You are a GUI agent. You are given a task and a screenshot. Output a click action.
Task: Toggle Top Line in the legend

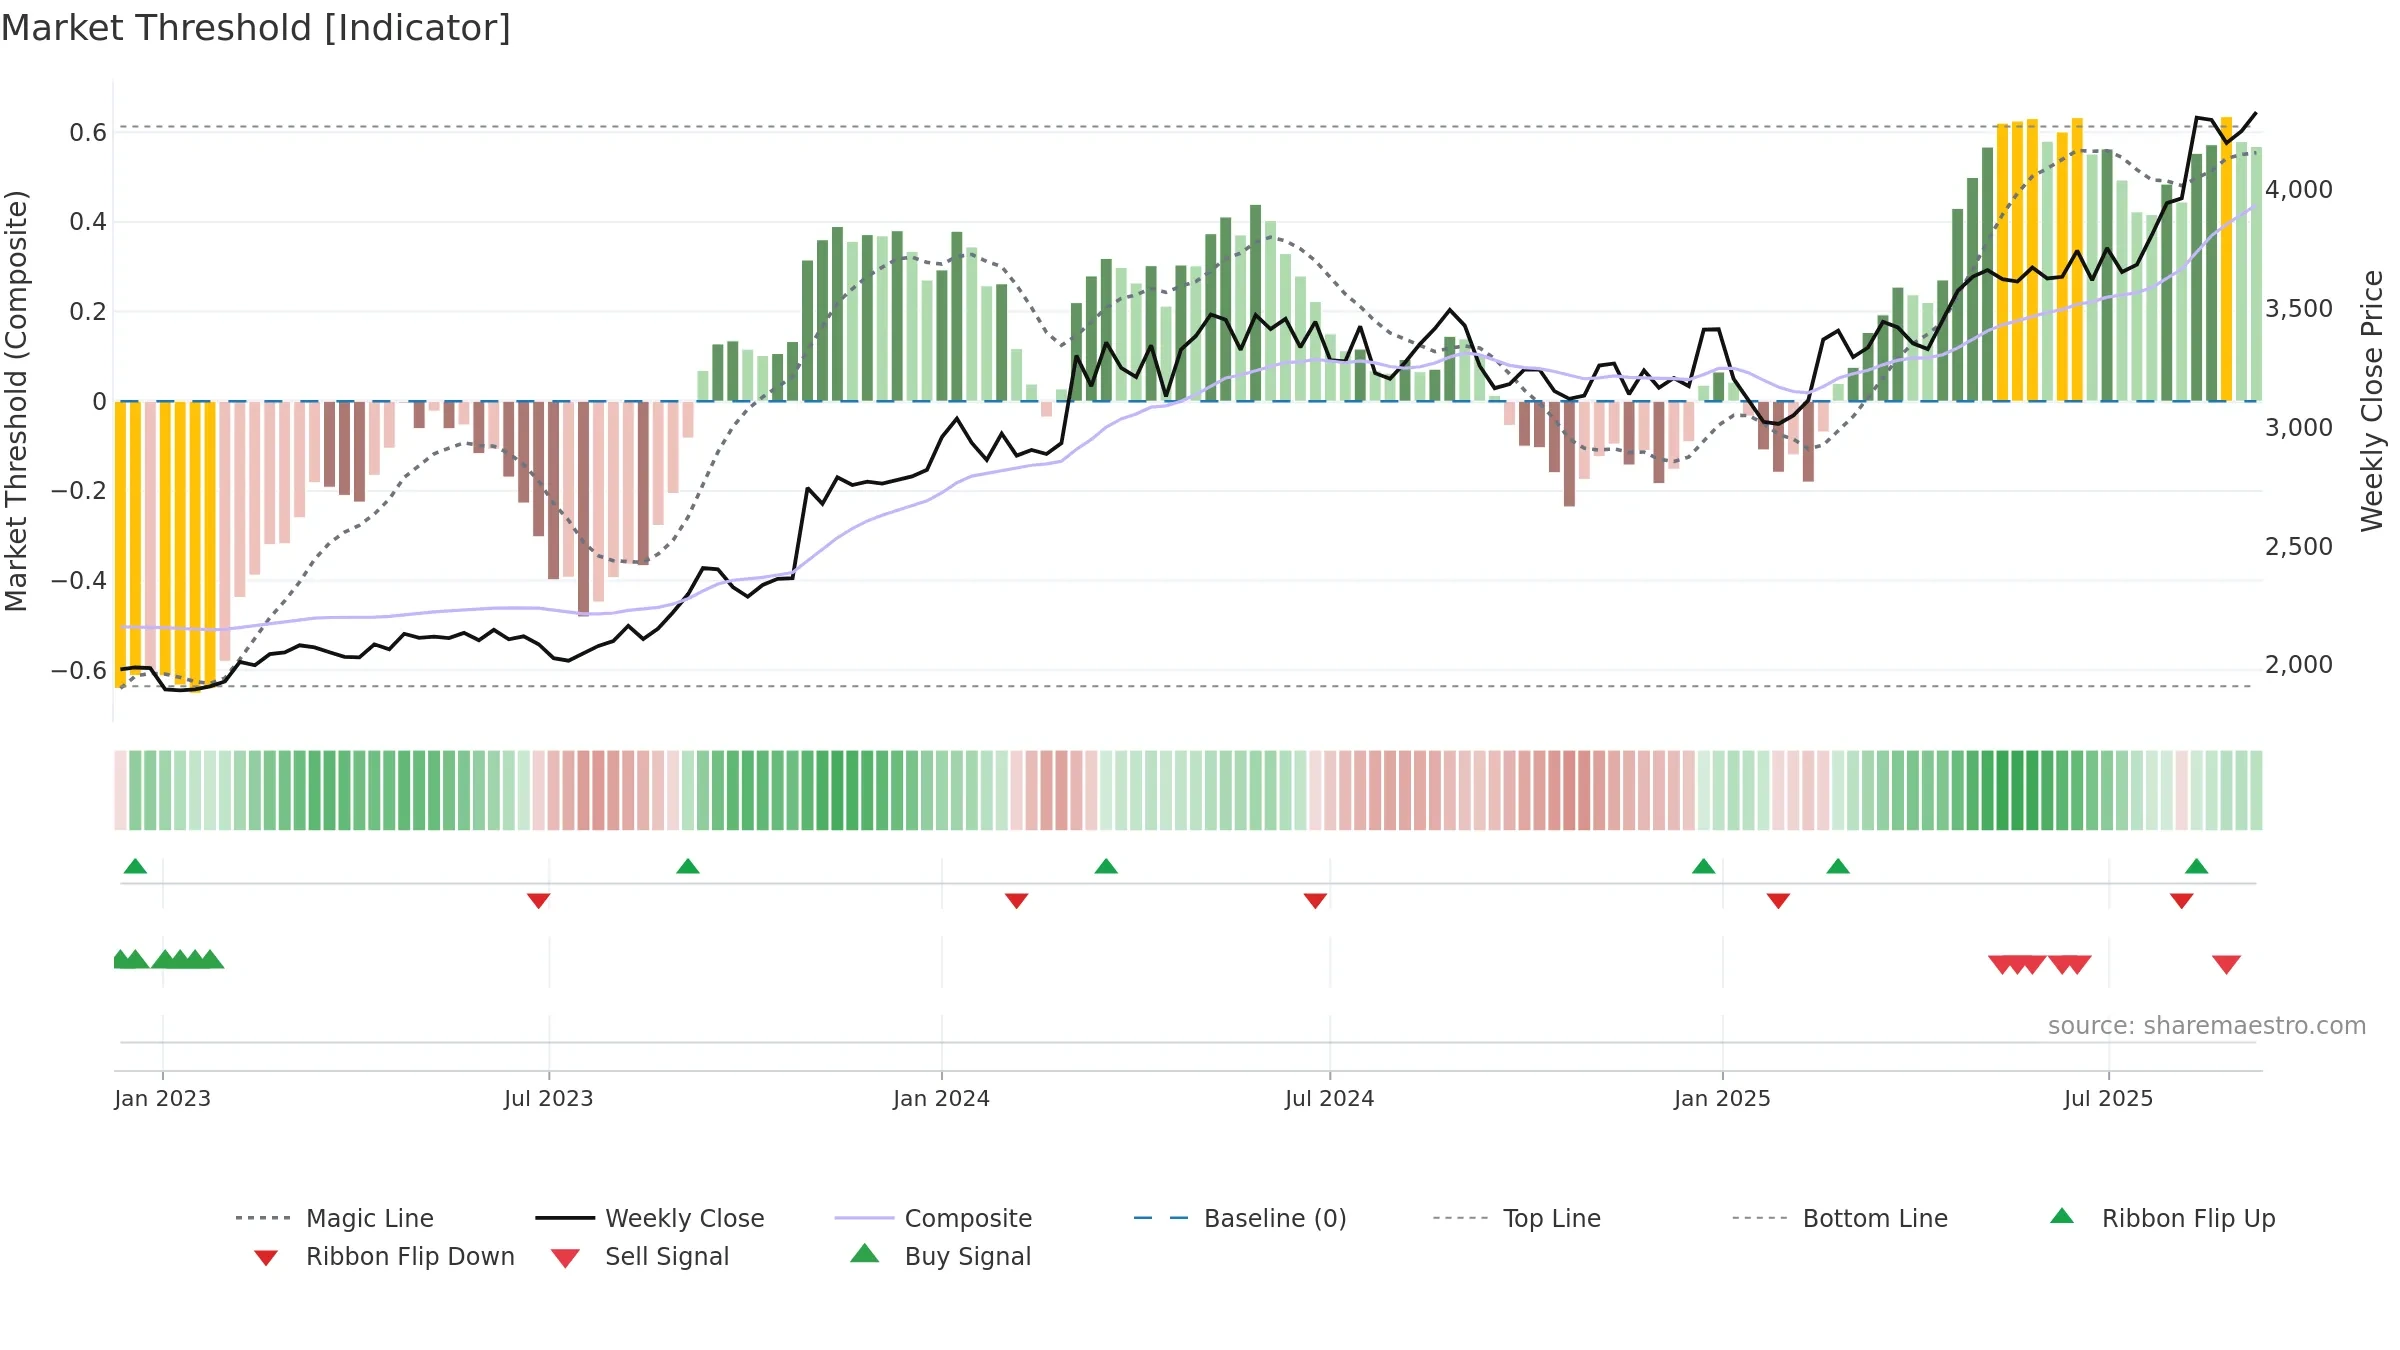pyautogui.click(x=1517, y=1218)
